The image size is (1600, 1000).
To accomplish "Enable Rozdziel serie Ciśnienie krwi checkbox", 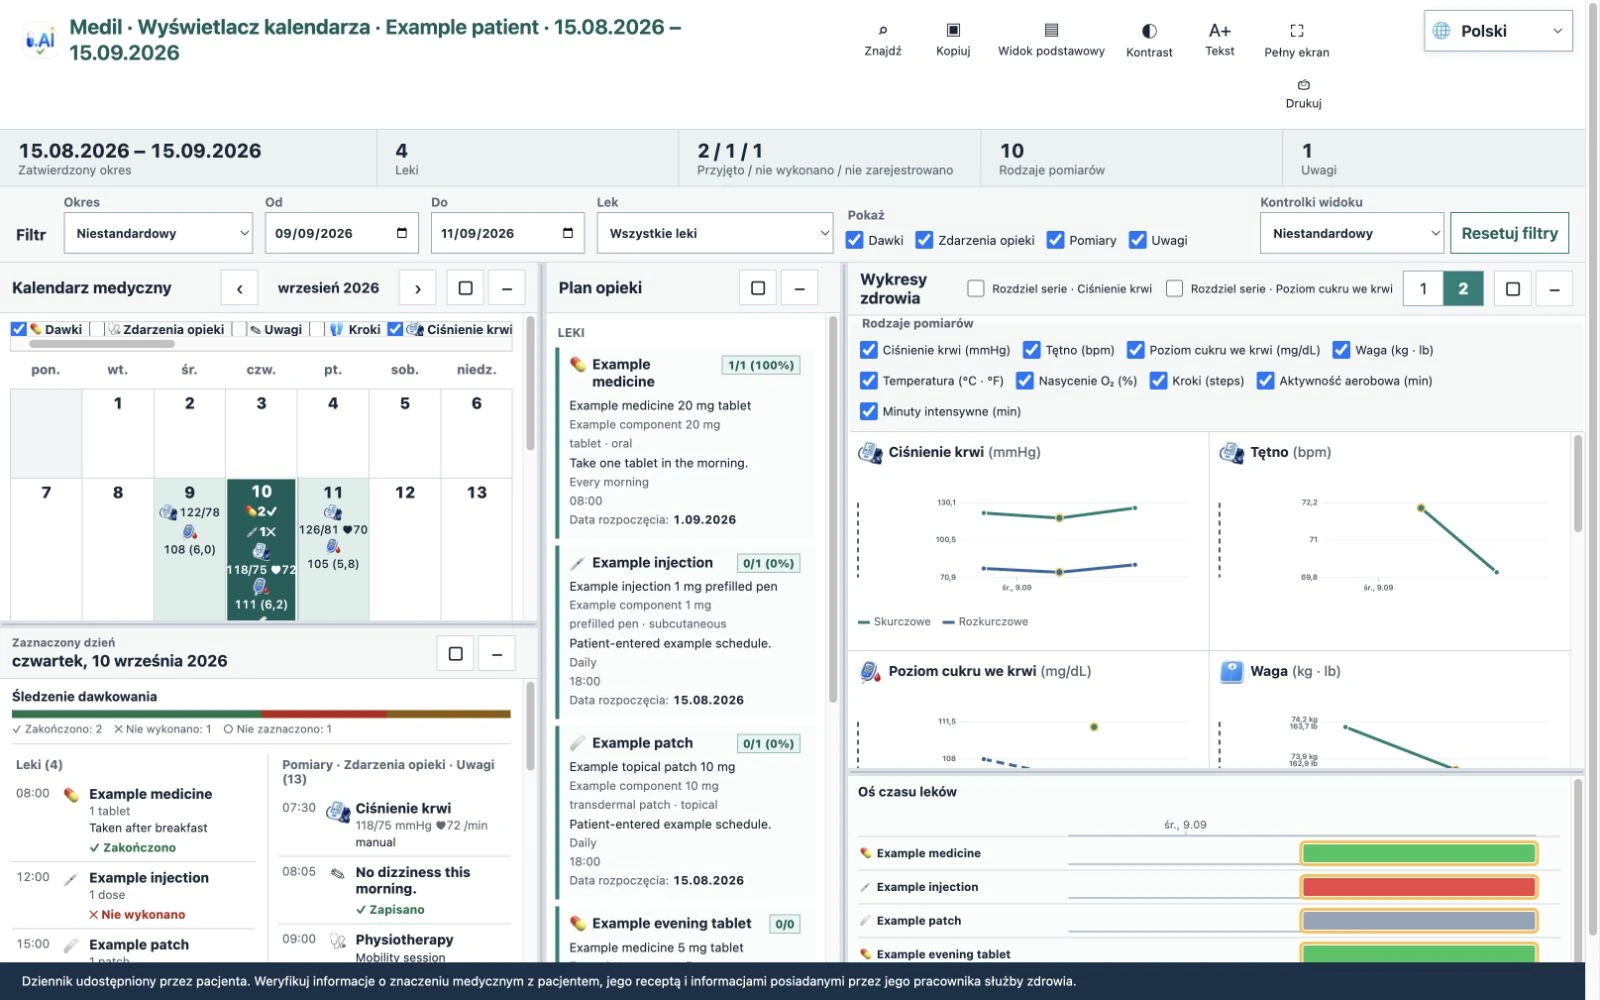I will click(976, 288).
